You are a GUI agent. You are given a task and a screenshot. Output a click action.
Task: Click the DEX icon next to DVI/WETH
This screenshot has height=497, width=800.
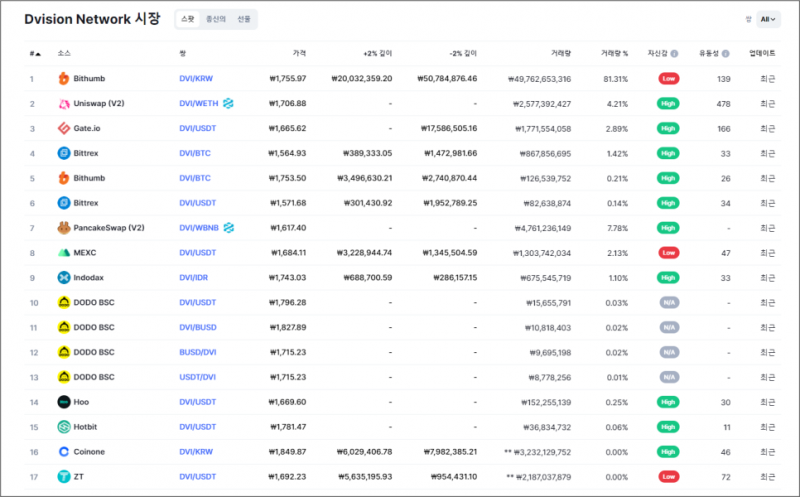coord(228,104)
